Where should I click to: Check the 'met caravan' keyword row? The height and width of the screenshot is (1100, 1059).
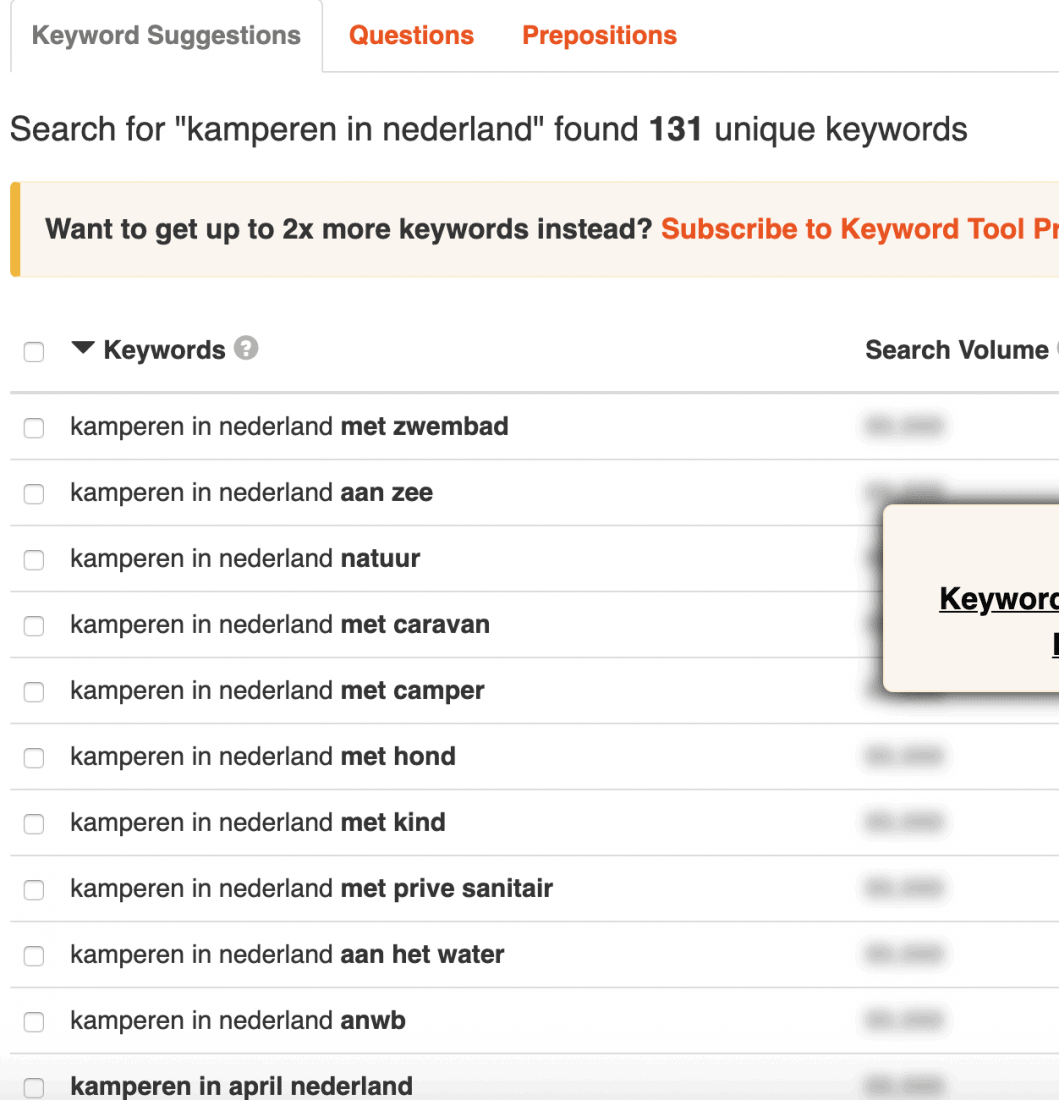34,626
